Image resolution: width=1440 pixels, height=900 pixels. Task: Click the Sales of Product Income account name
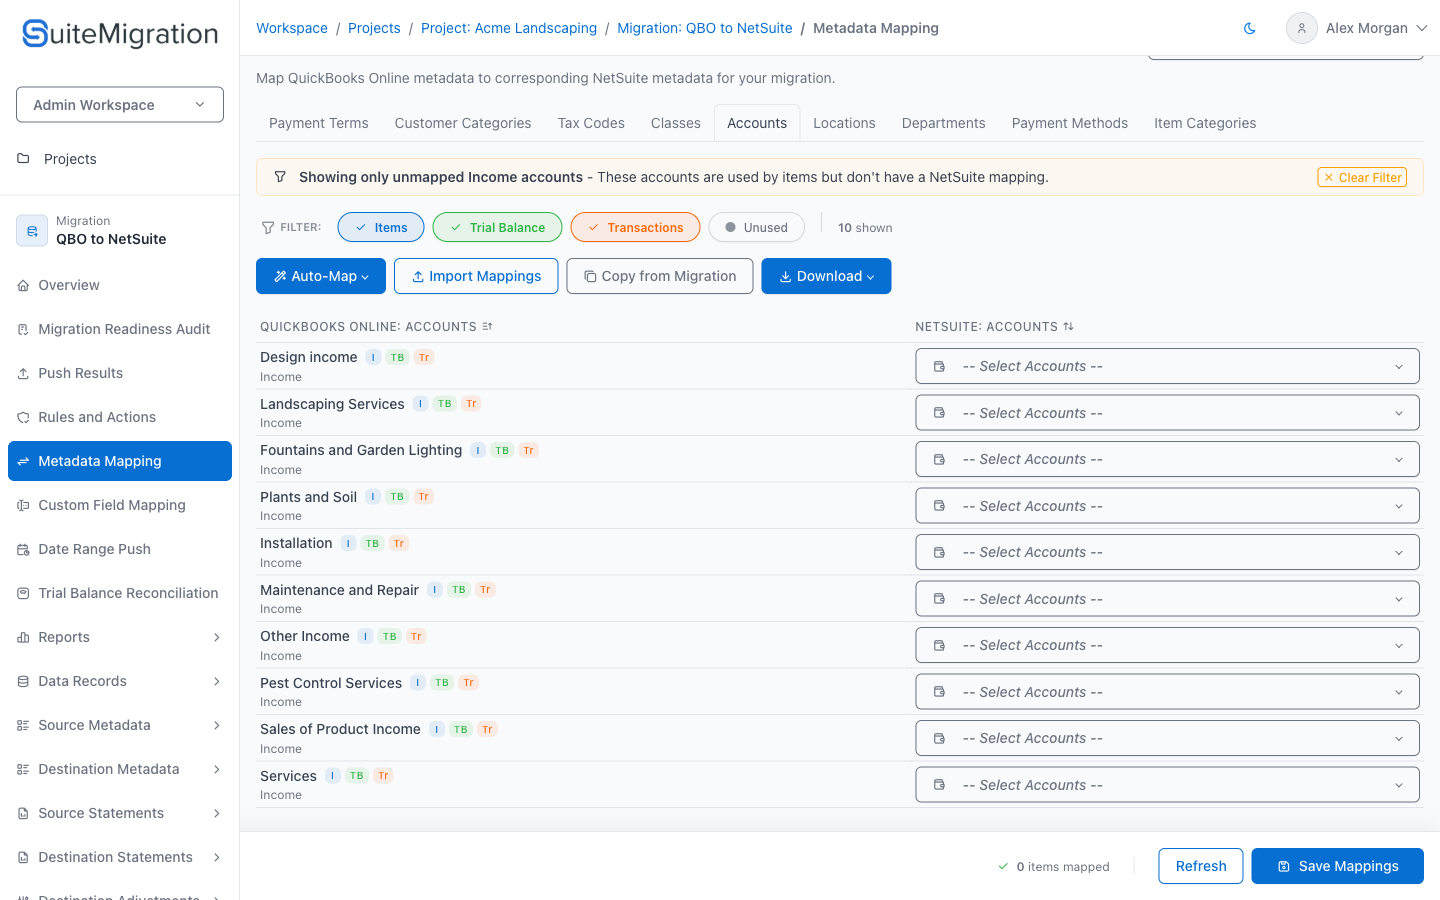tap(340, 729)
